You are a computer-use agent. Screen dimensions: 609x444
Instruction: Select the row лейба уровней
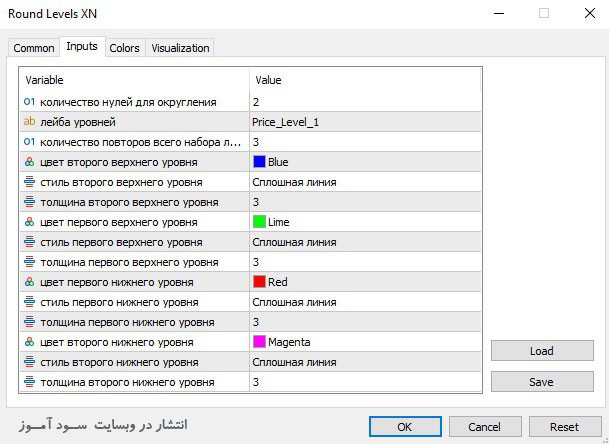pyautogui.click(x=250, y=122)
